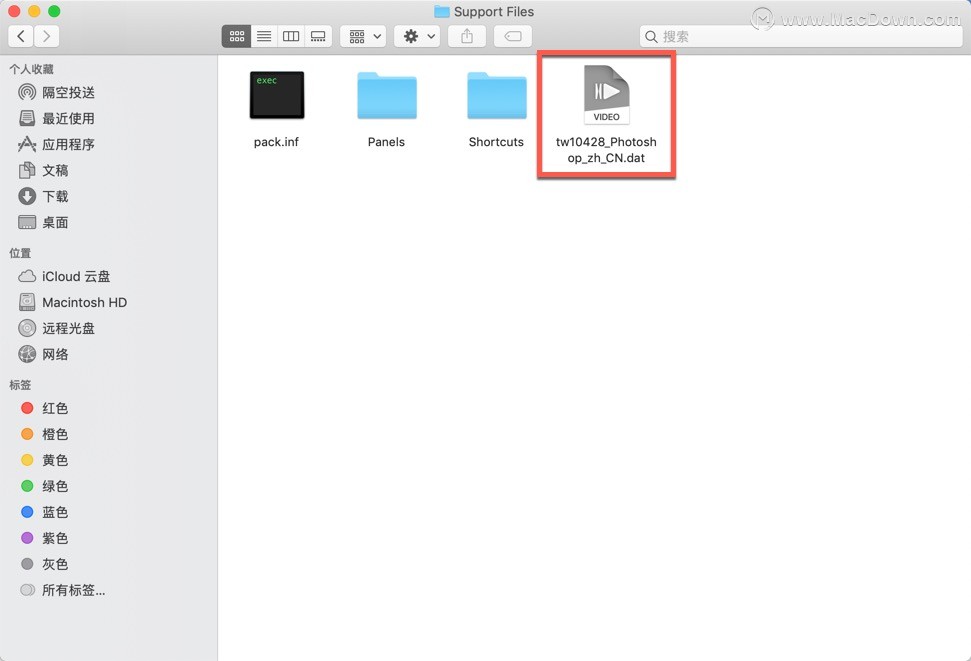Zoom the window with green button
971x661 pixels.
click(54, 11)
